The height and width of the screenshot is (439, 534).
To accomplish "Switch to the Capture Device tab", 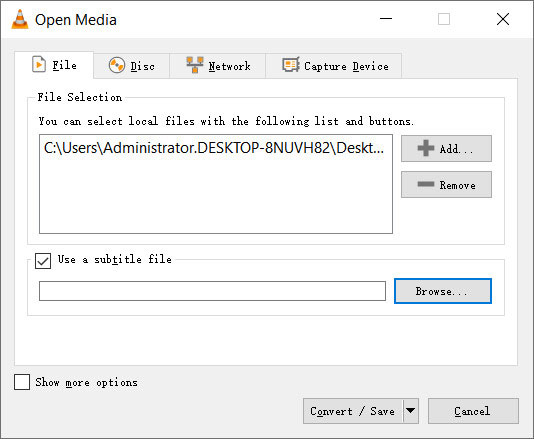I will pyautogui.click(x=334, y=66).
